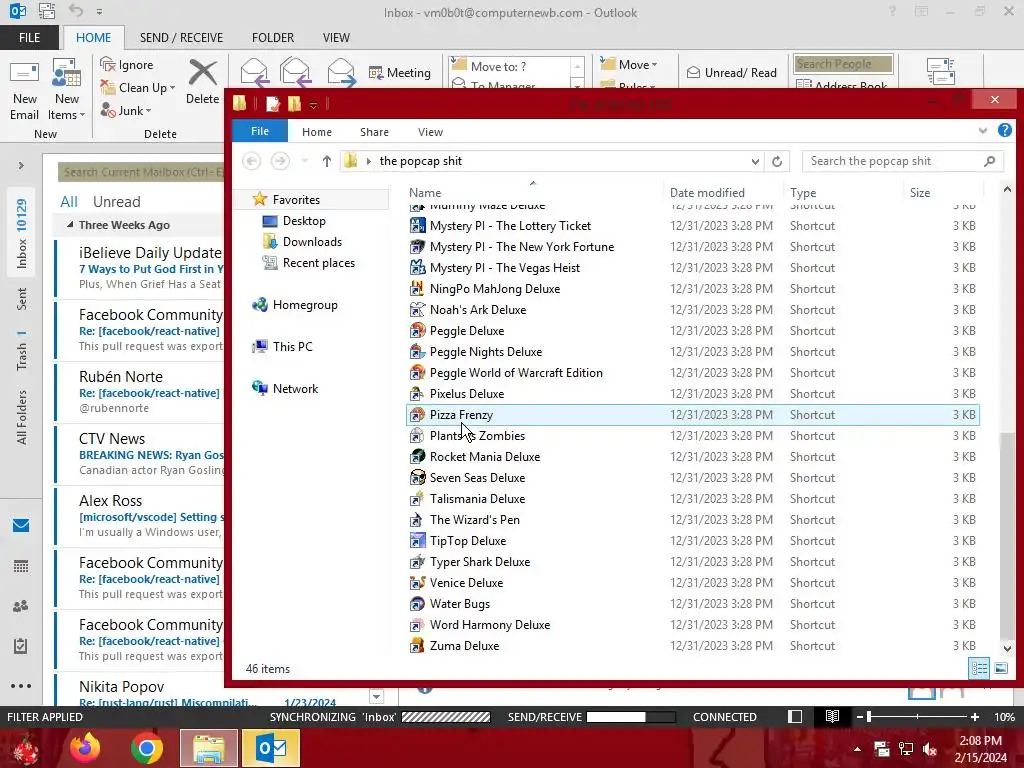Select This PC in the navigation pane

(283, 347)
